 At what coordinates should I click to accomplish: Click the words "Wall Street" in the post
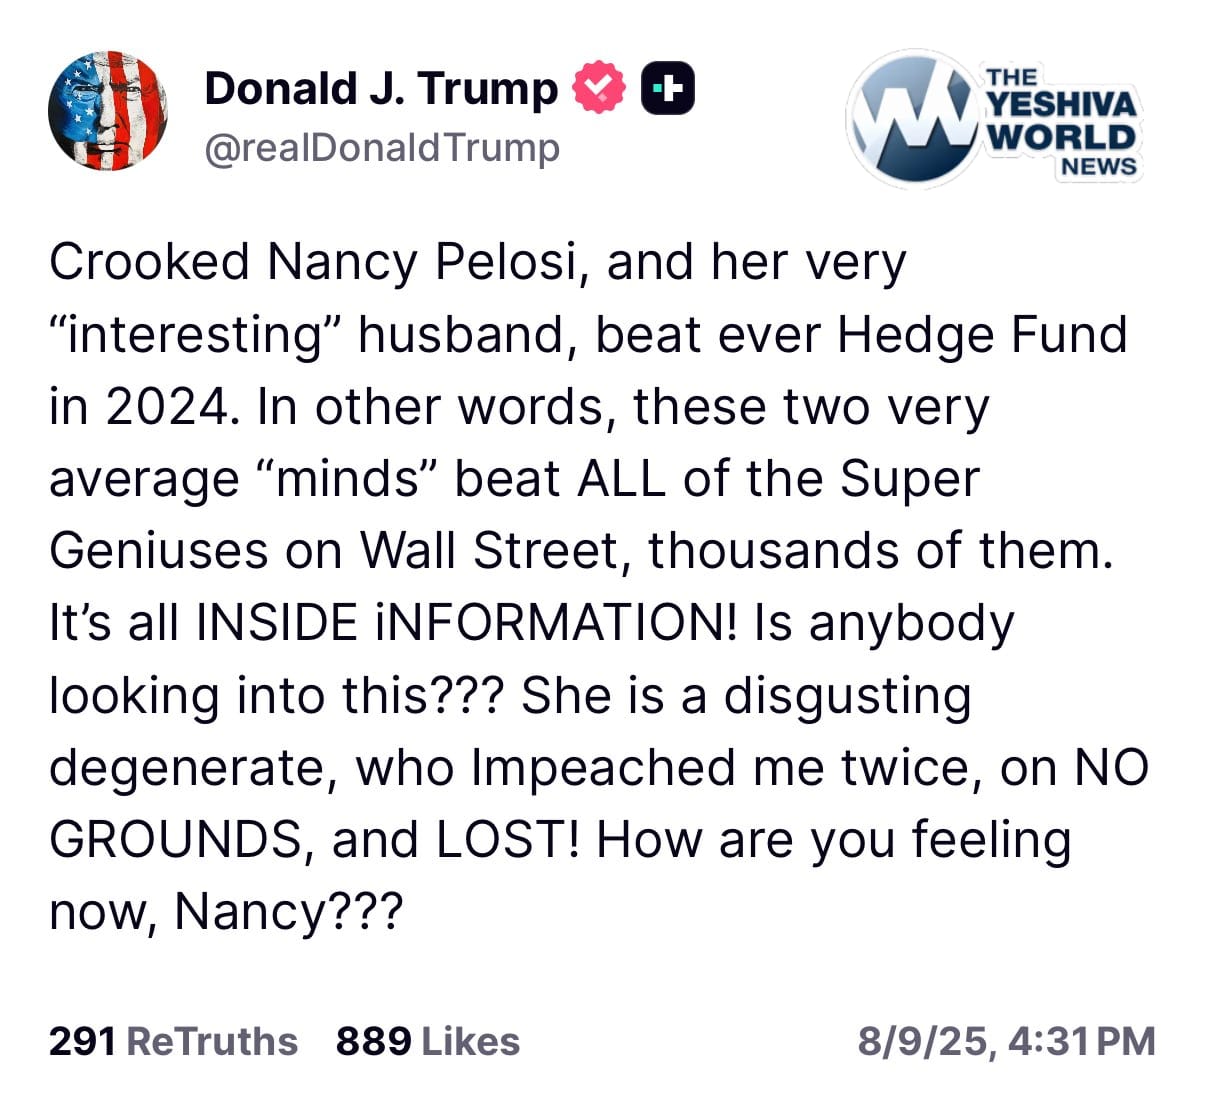pos(494,551)
